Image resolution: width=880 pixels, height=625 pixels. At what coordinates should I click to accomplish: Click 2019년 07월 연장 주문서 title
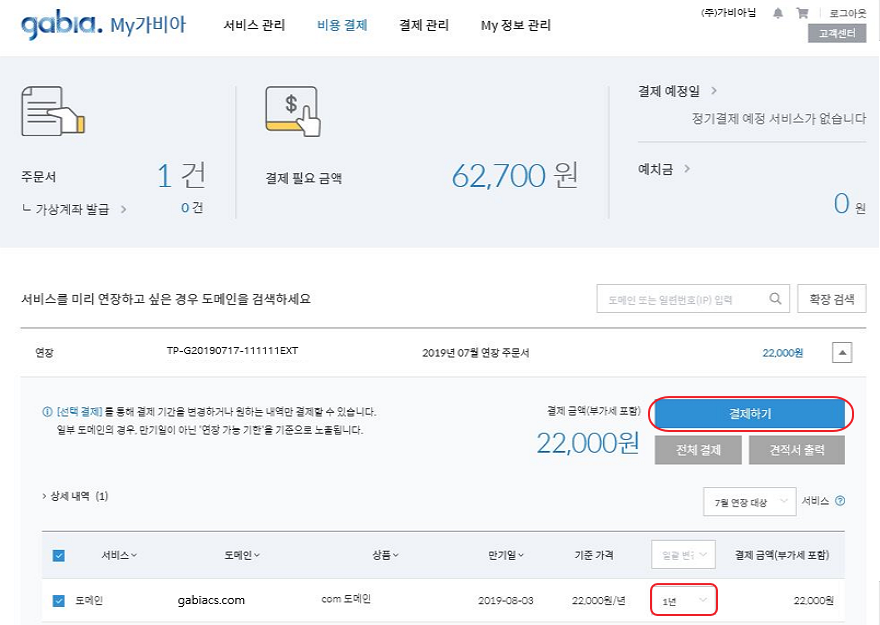[475, 353]
